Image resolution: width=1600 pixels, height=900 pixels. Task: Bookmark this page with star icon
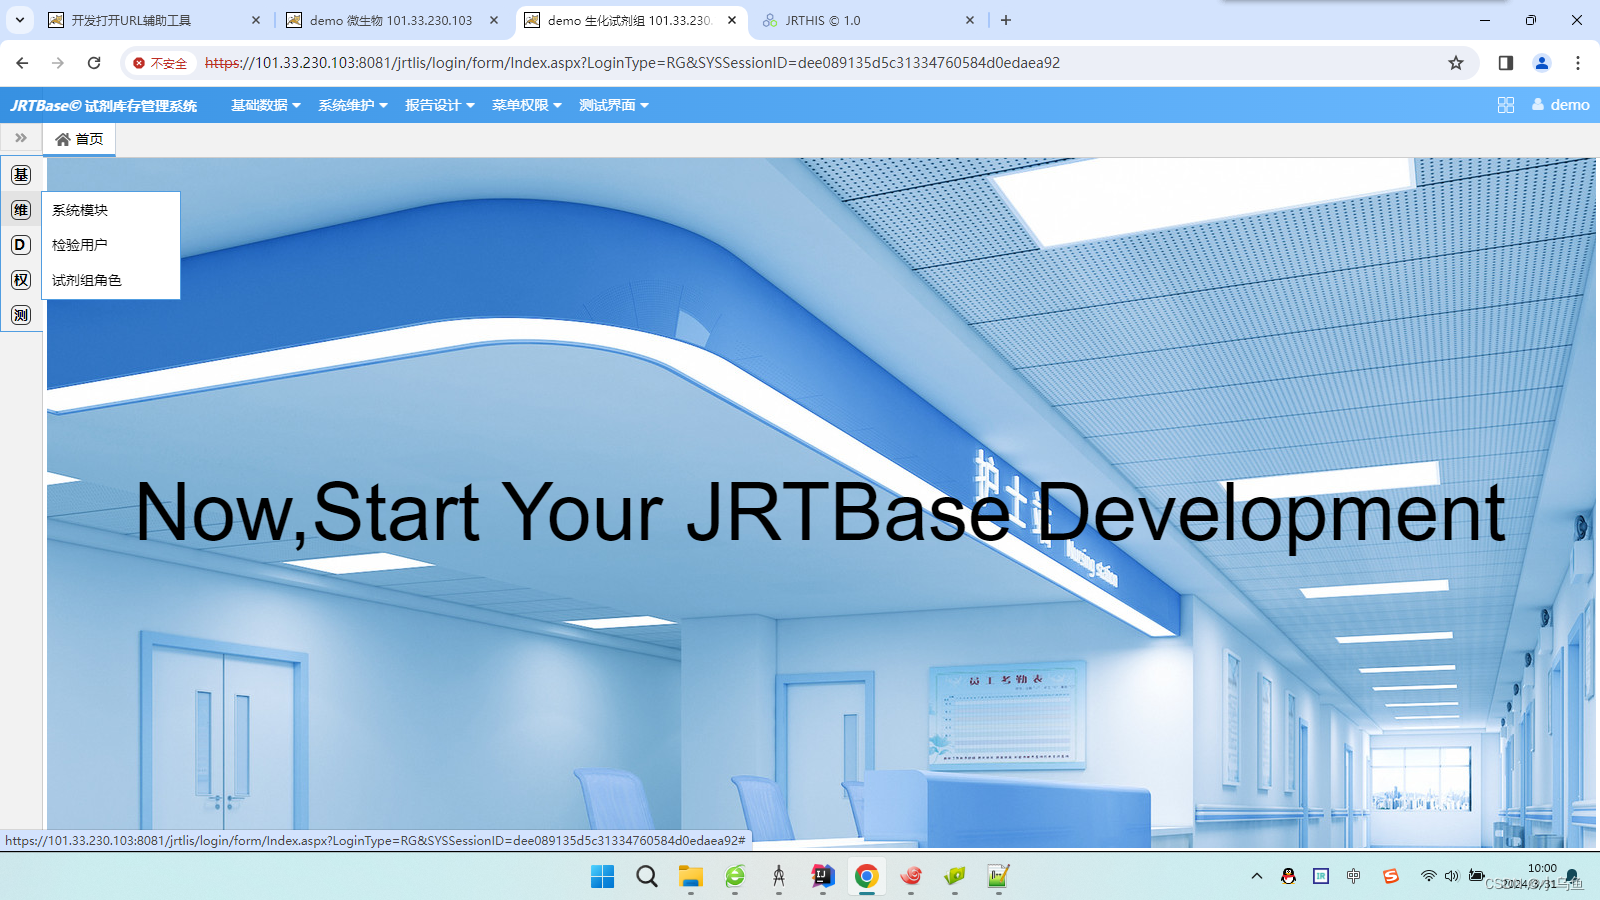1456,63
